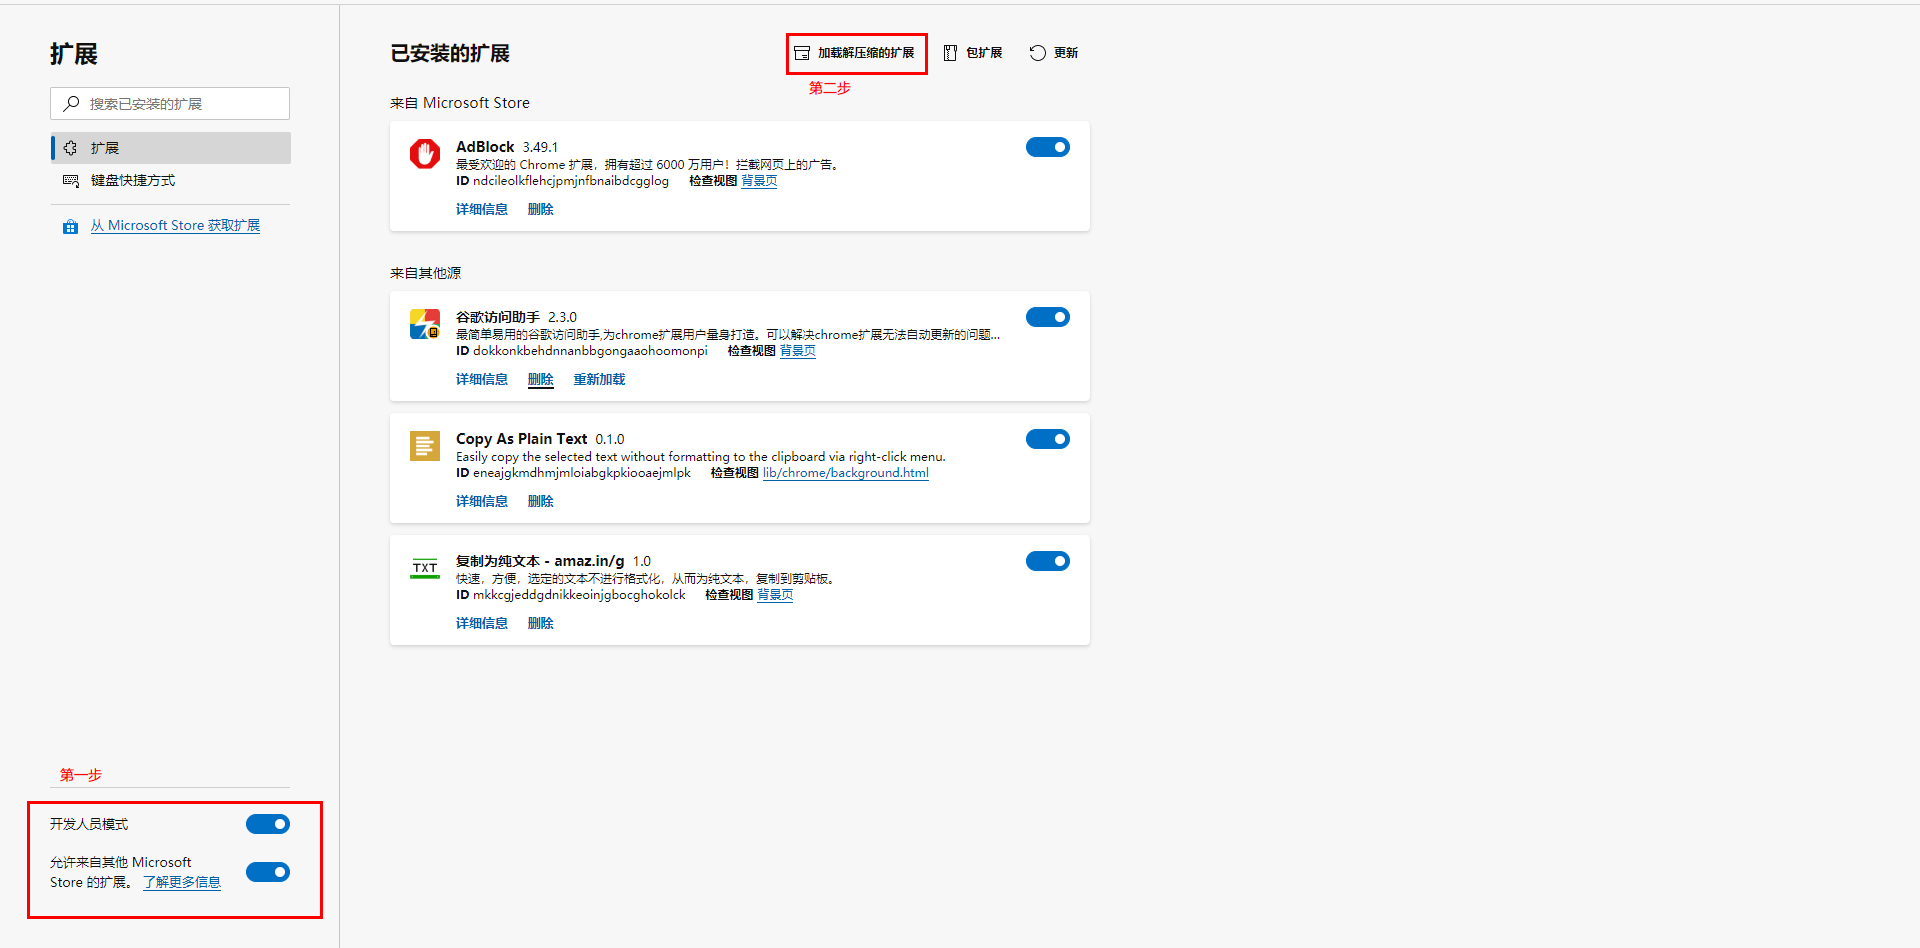Click the TXT icon of 复制为纯文本

pyautogui.click(x=425, y=568)
